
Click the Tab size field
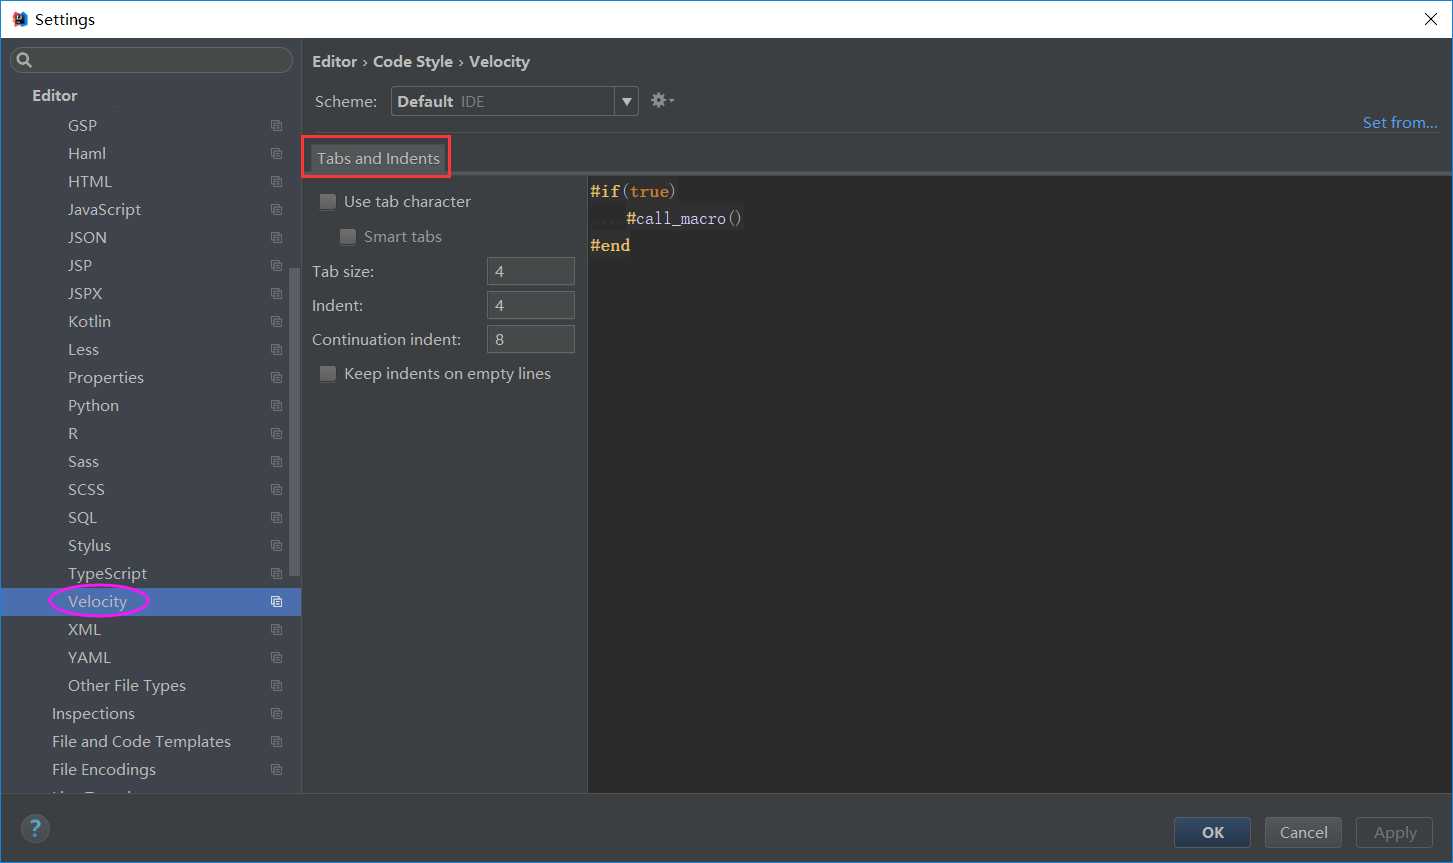click(531, 271)
